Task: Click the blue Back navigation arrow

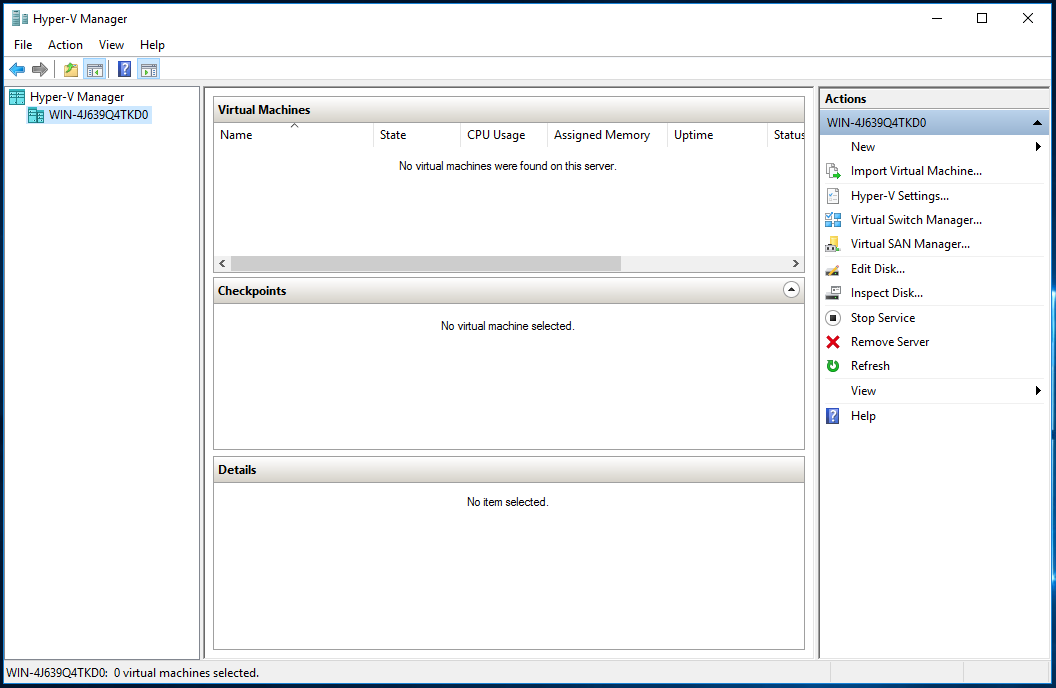Action: coord(16,68)
